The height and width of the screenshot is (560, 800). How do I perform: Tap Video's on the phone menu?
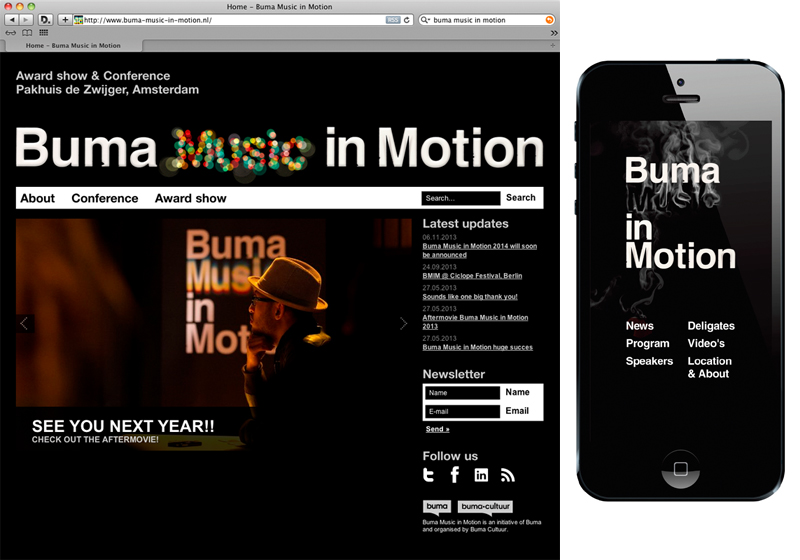pyautogui.click(x=706, y=343)
